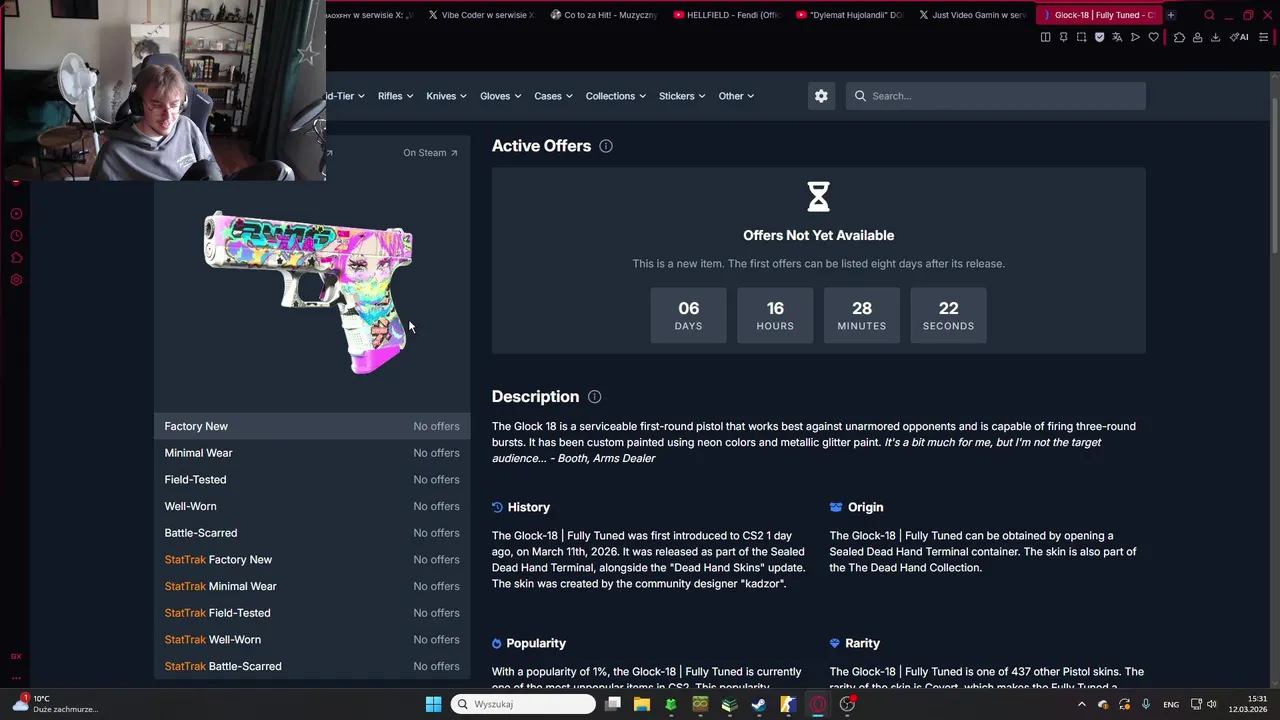This screenshot has height=720, width=1280.
Task: Select the Battle-Scarred row
Action: point(312,533)
